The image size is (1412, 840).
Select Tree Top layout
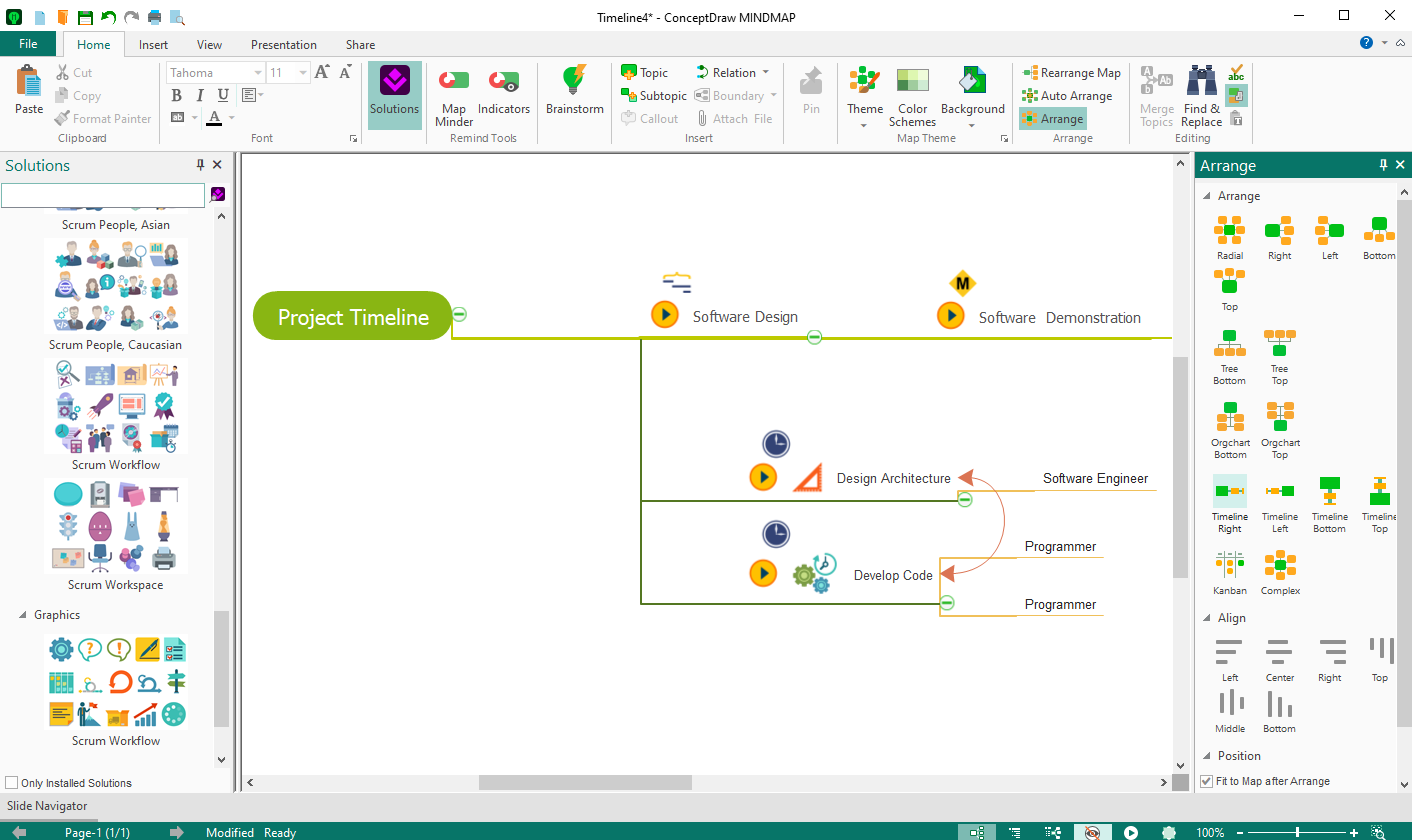[x=1279, y=357]
